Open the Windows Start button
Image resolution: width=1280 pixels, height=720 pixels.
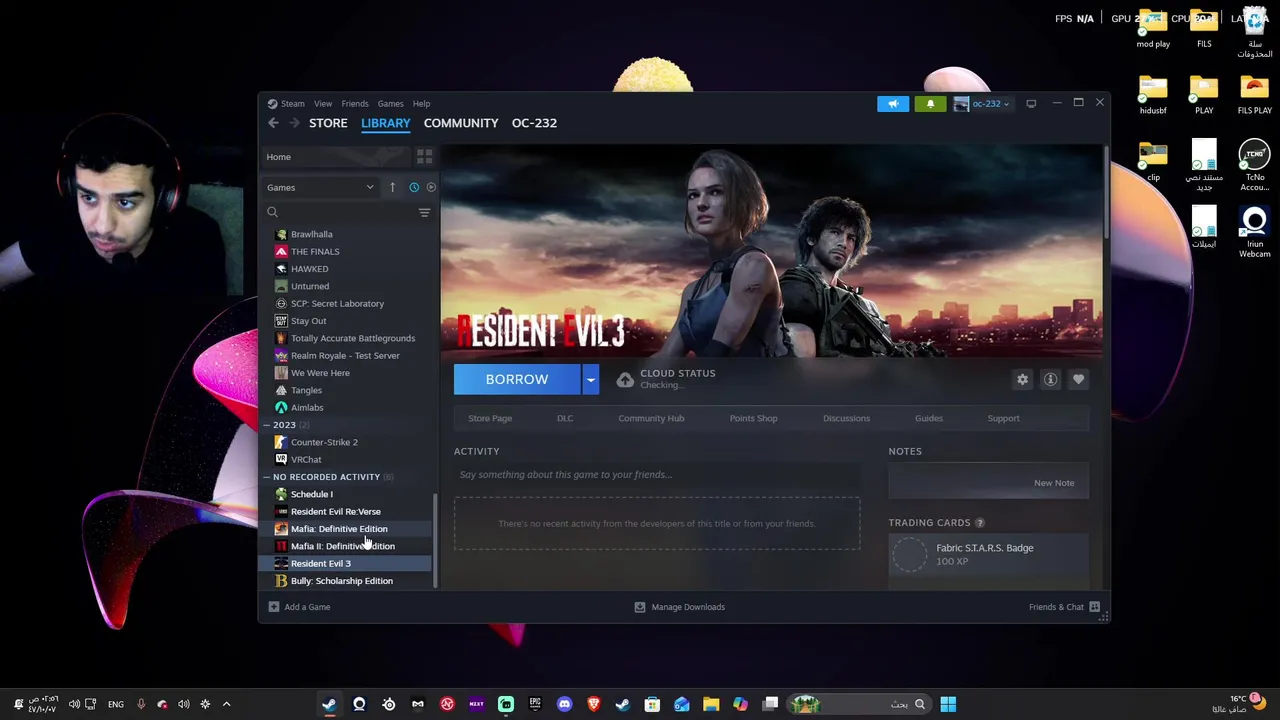[x=948, y=704]
